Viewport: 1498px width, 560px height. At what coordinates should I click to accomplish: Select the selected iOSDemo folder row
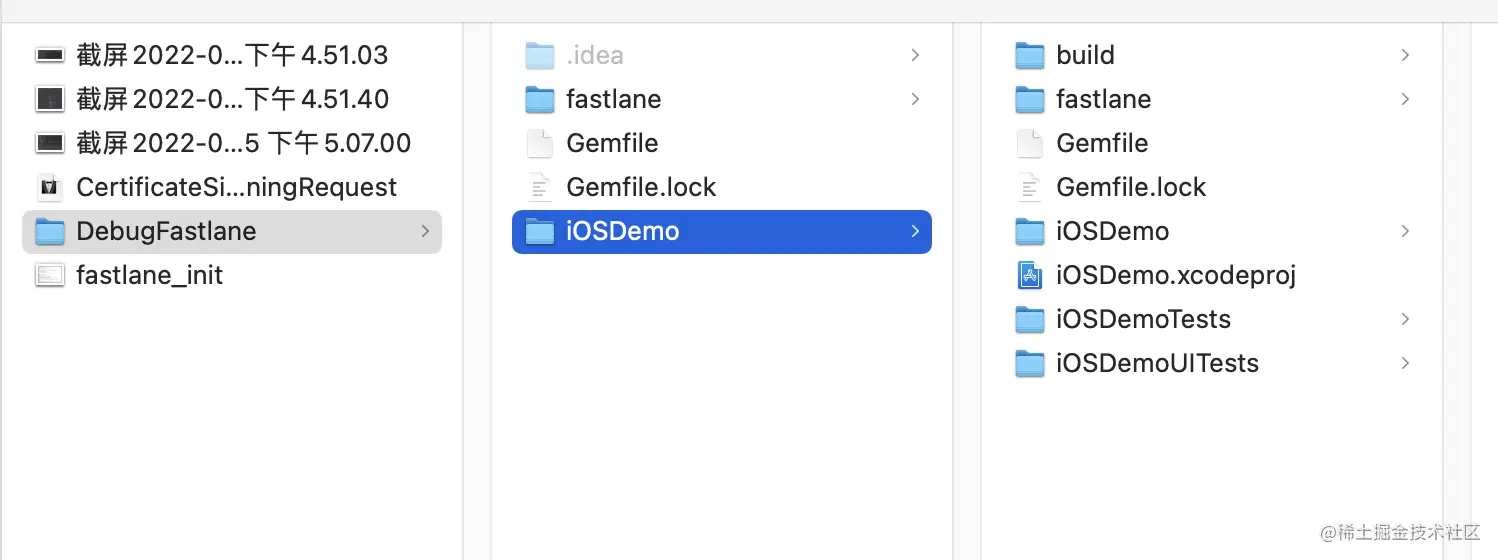pyautogui.click(x=720, y=231)
